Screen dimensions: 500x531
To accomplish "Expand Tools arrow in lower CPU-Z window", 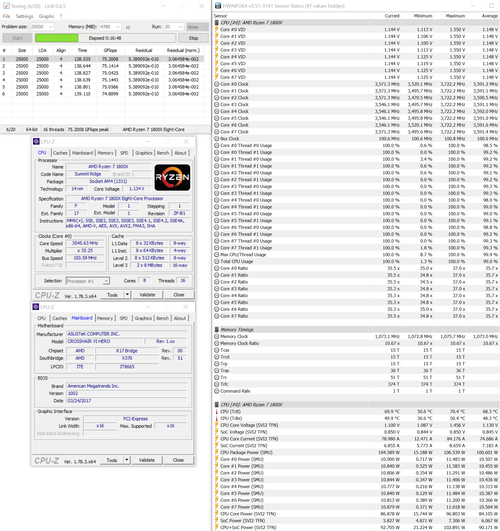I will pyautogui.click(x=127, y=460).
